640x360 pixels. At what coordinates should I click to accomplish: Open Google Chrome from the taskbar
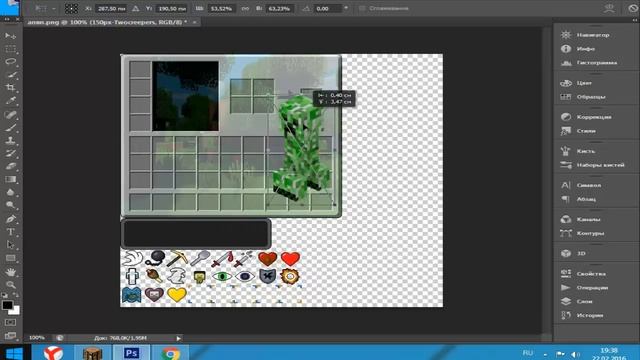tap(171, 353)
